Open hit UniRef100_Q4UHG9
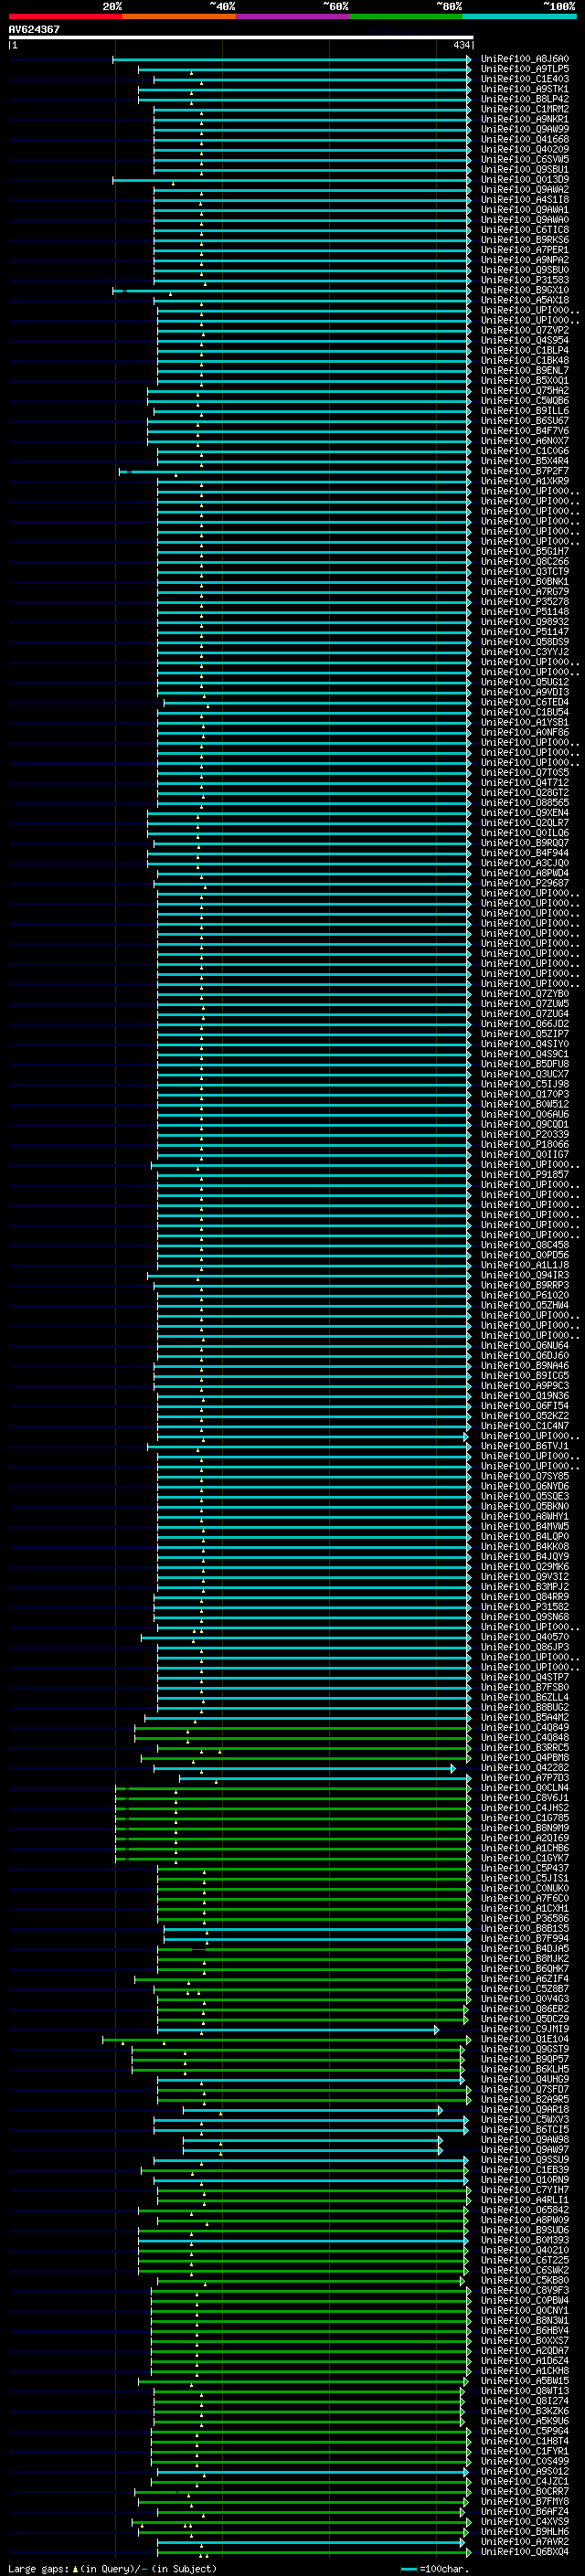The image size is (585, 2576). tap(524, 2079)
